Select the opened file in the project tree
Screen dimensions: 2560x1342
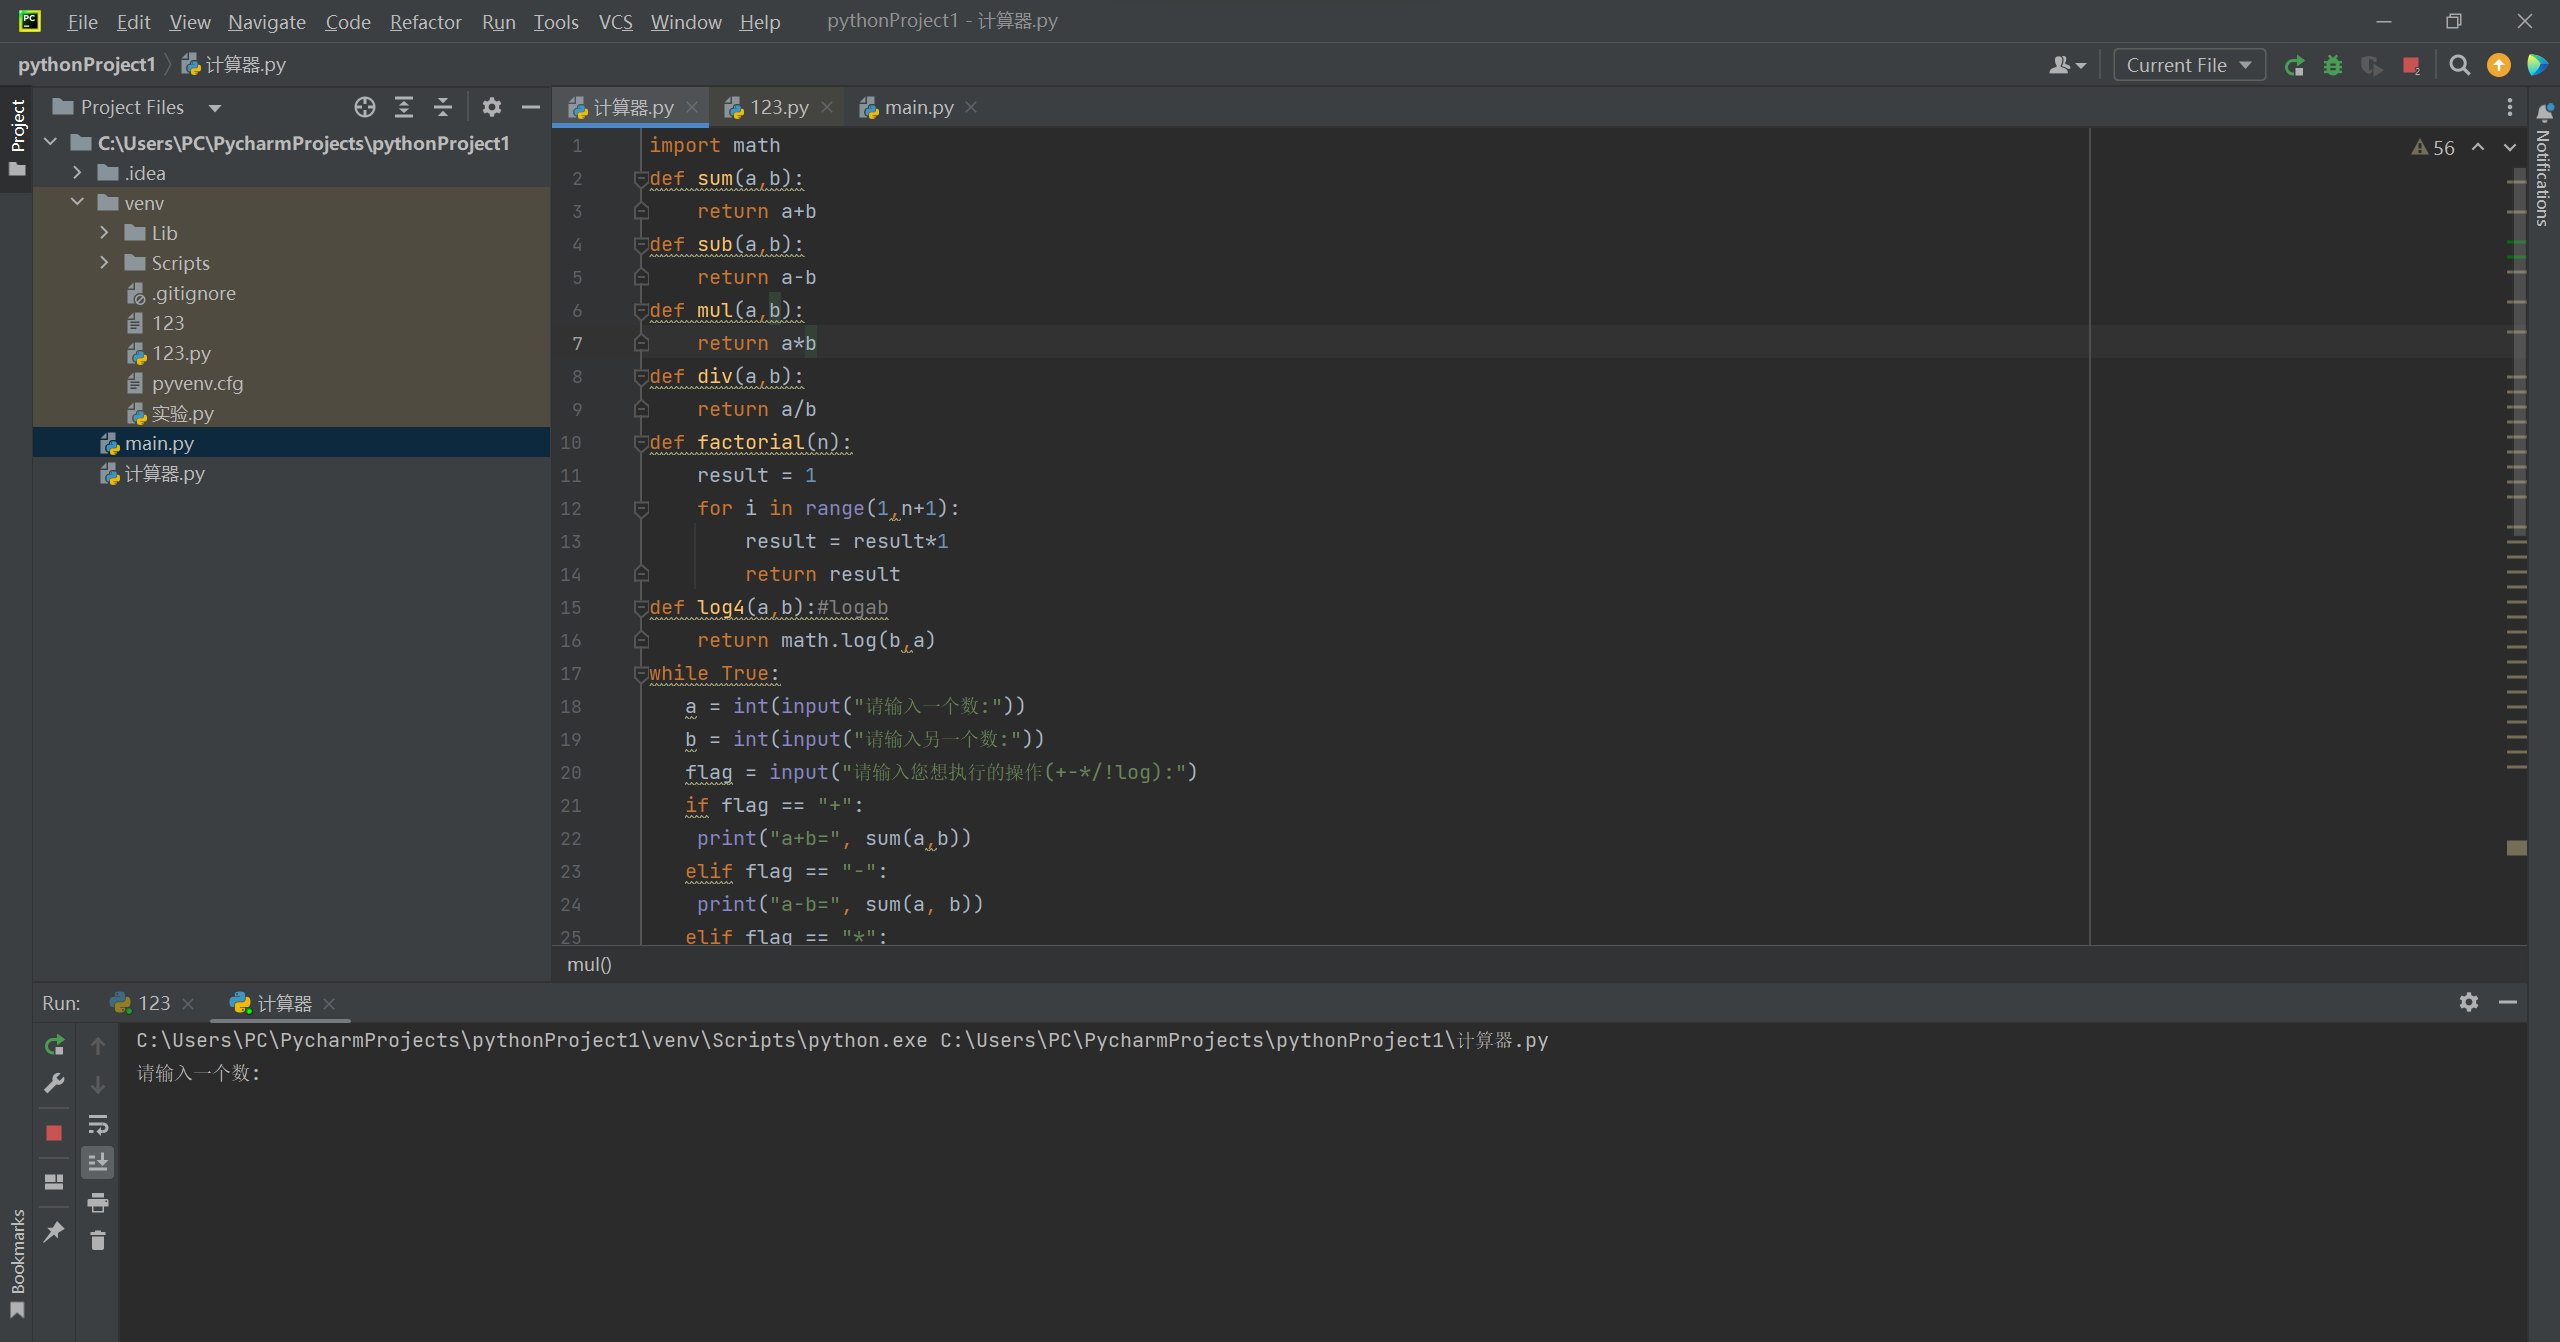[x=365, y=107]
